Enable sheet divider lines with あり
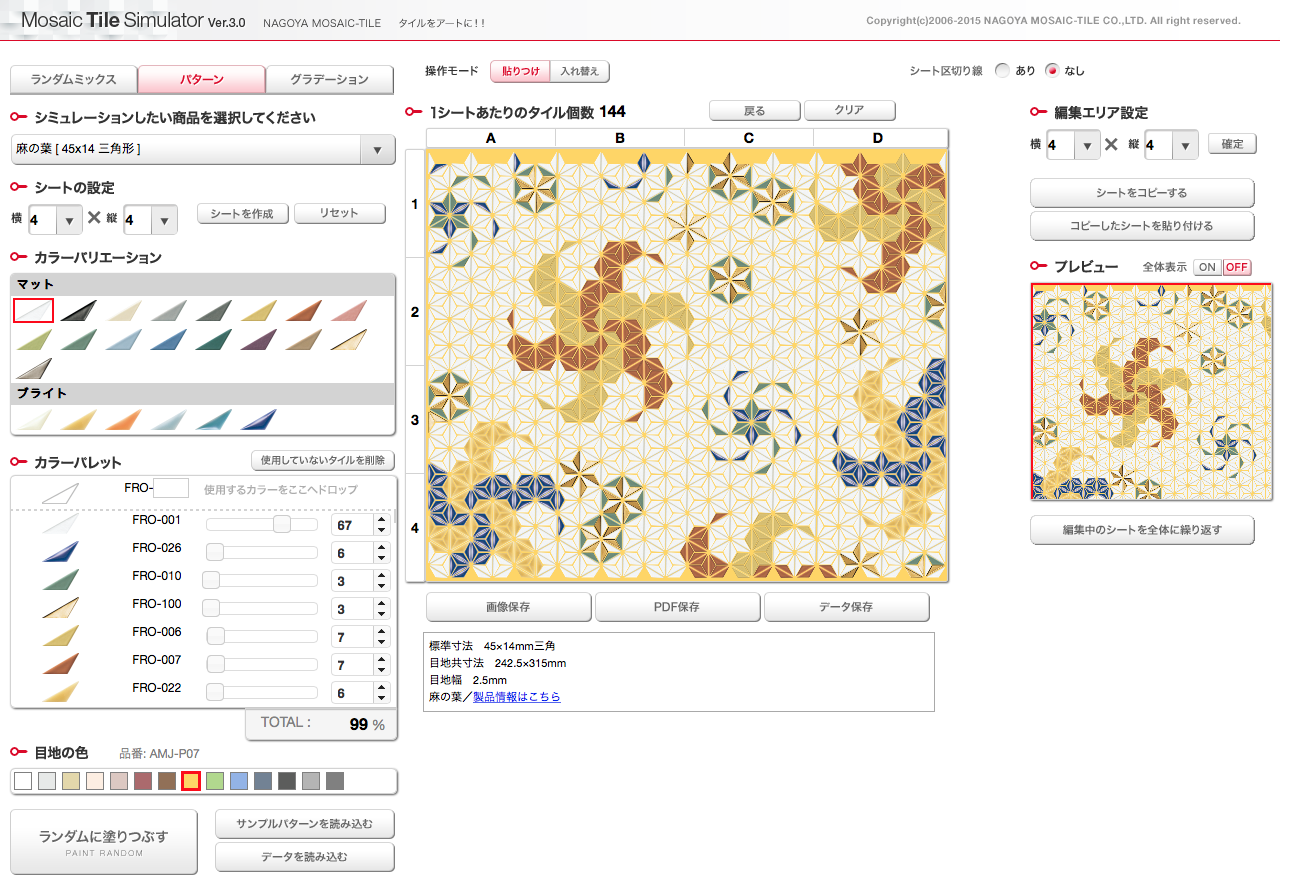Viewport: 1289px width, 896px height. pyautogui.click(x=1002, y=71)
